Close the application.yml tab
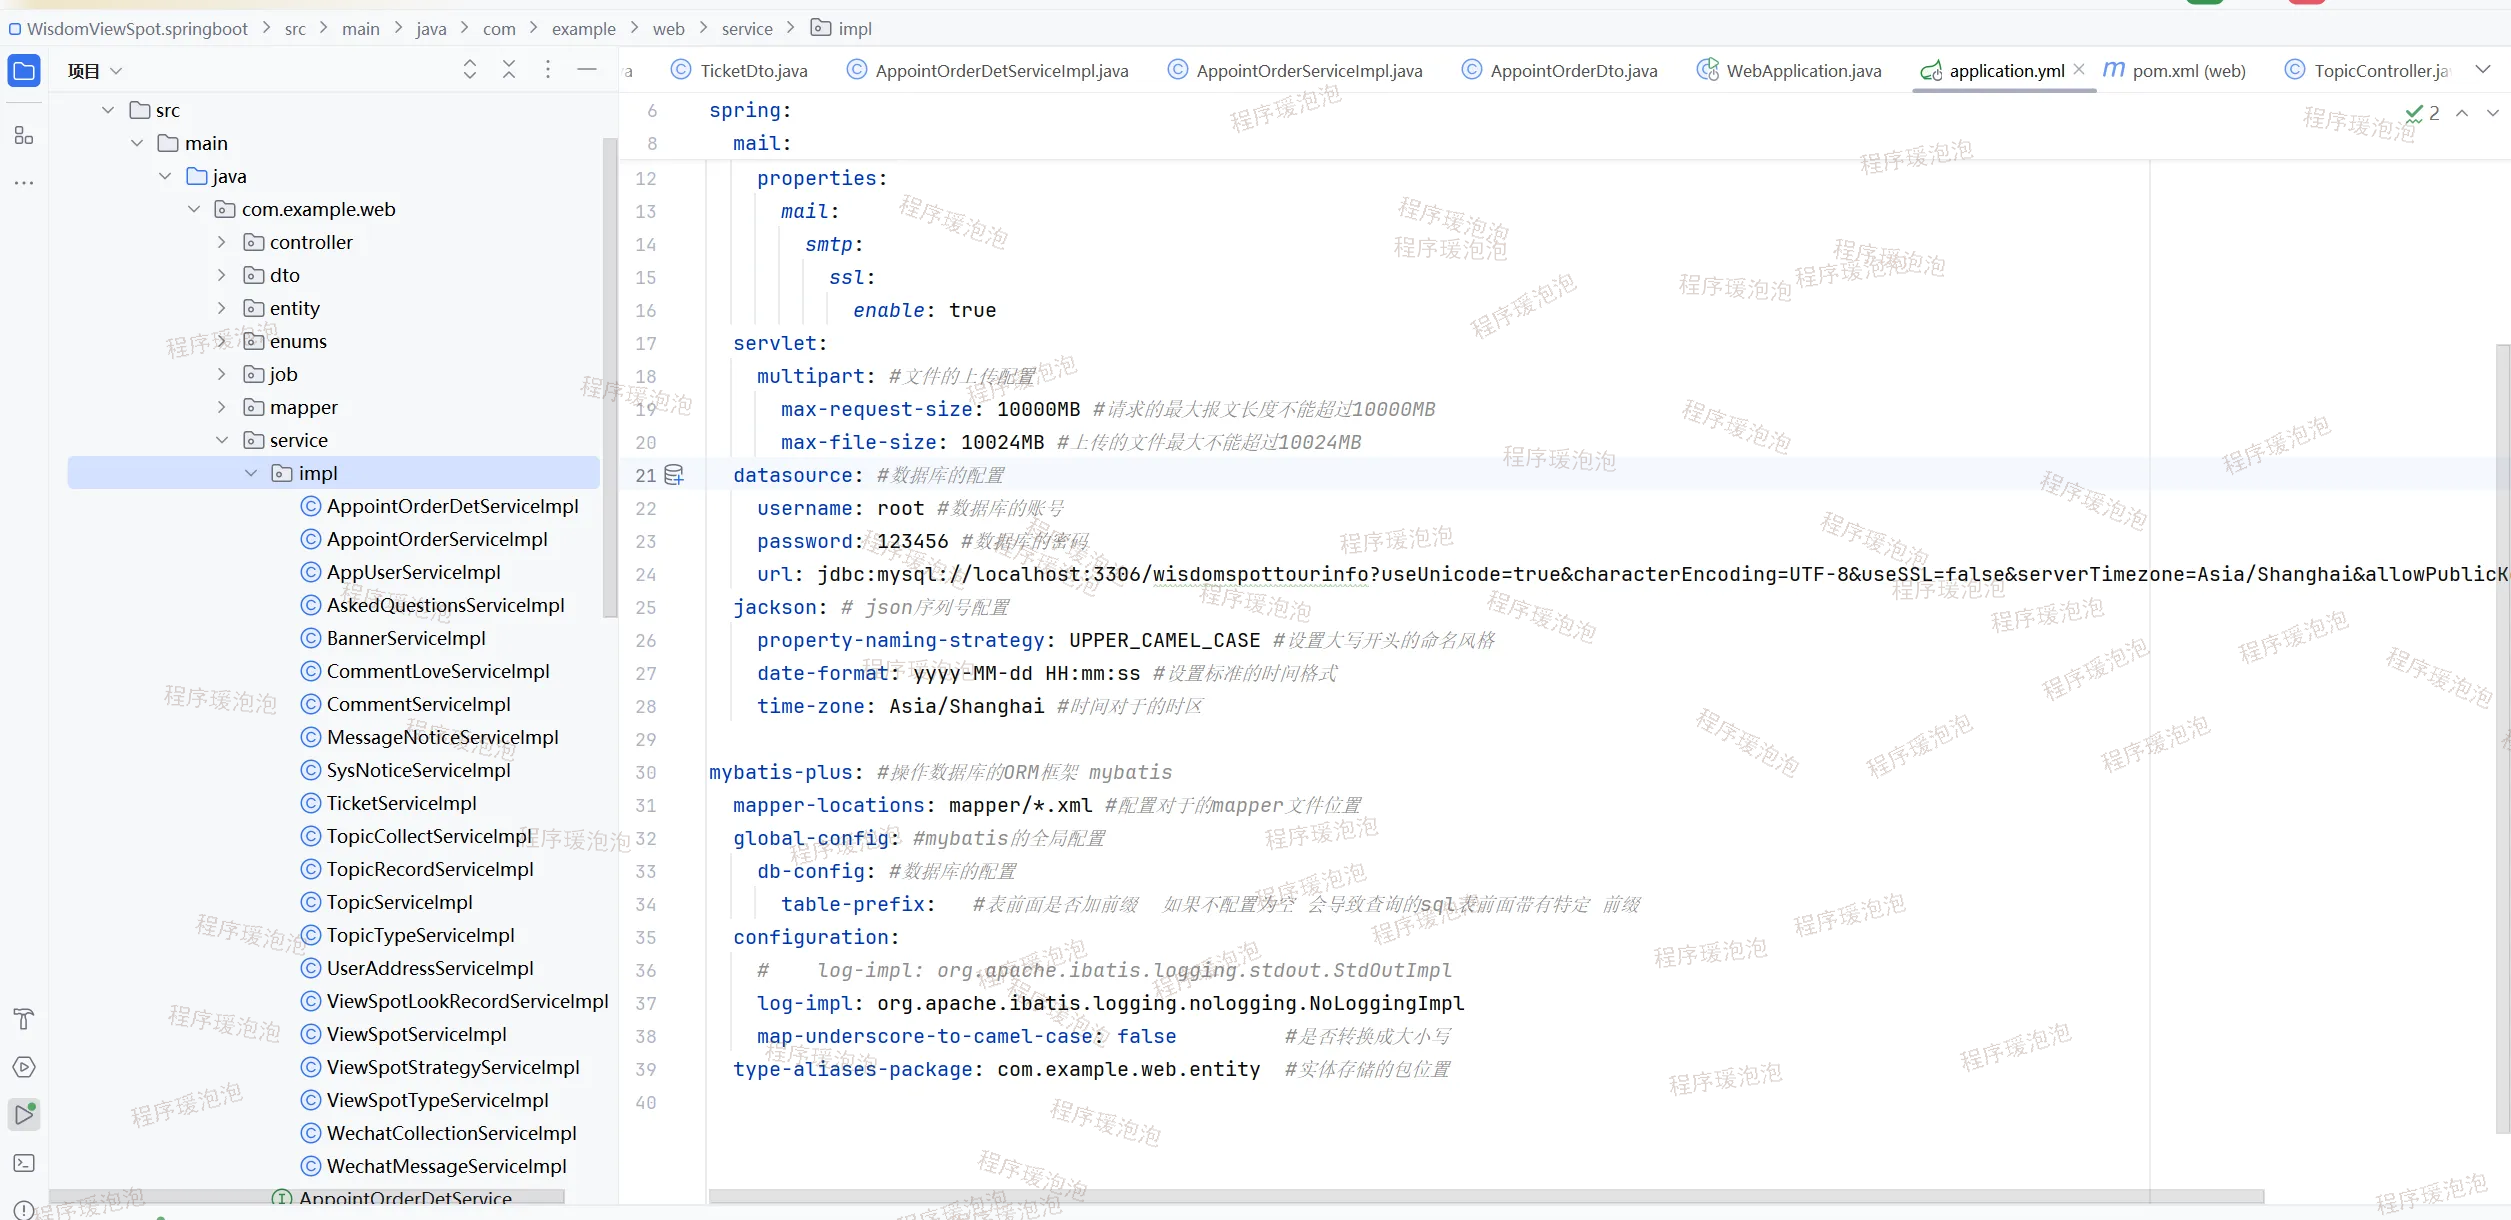The image size is (2511, 1220). (2079, 70)
